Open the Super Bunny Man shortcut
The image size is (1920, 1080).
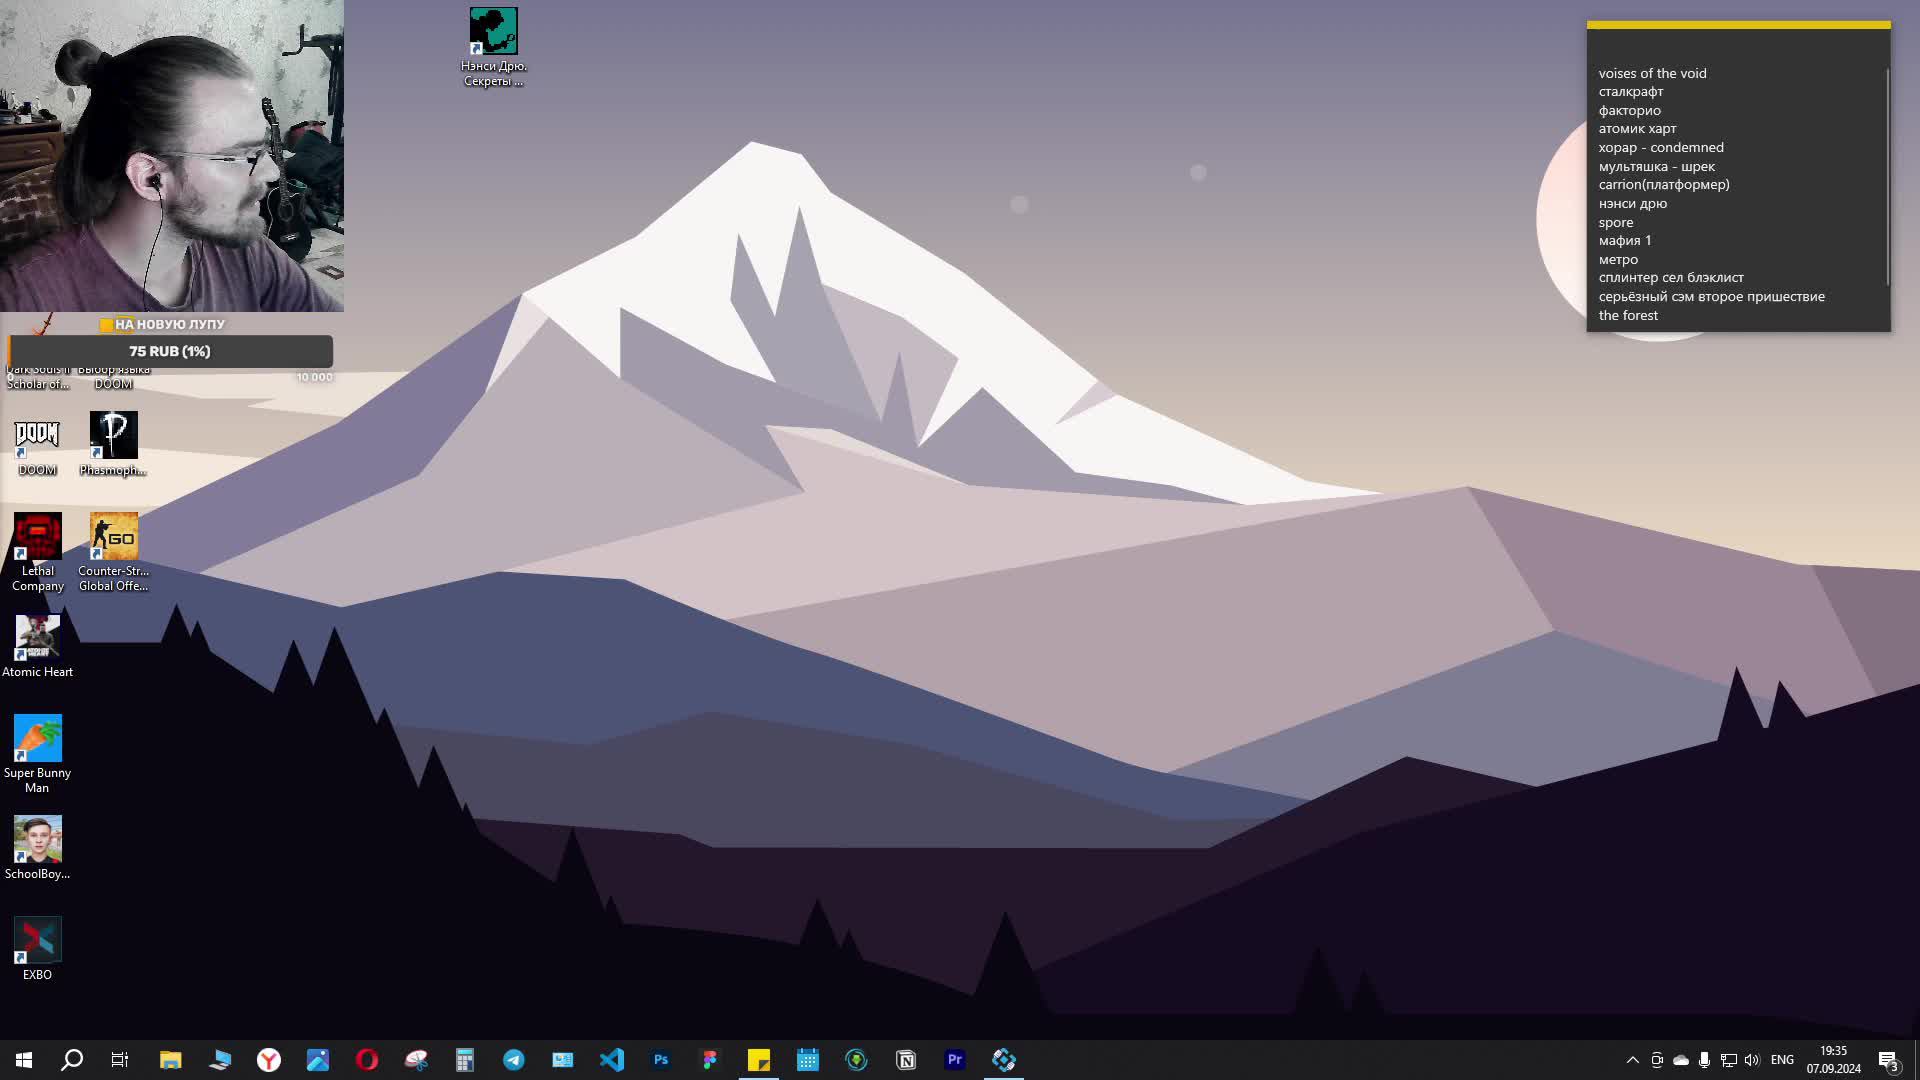[37, 739]
